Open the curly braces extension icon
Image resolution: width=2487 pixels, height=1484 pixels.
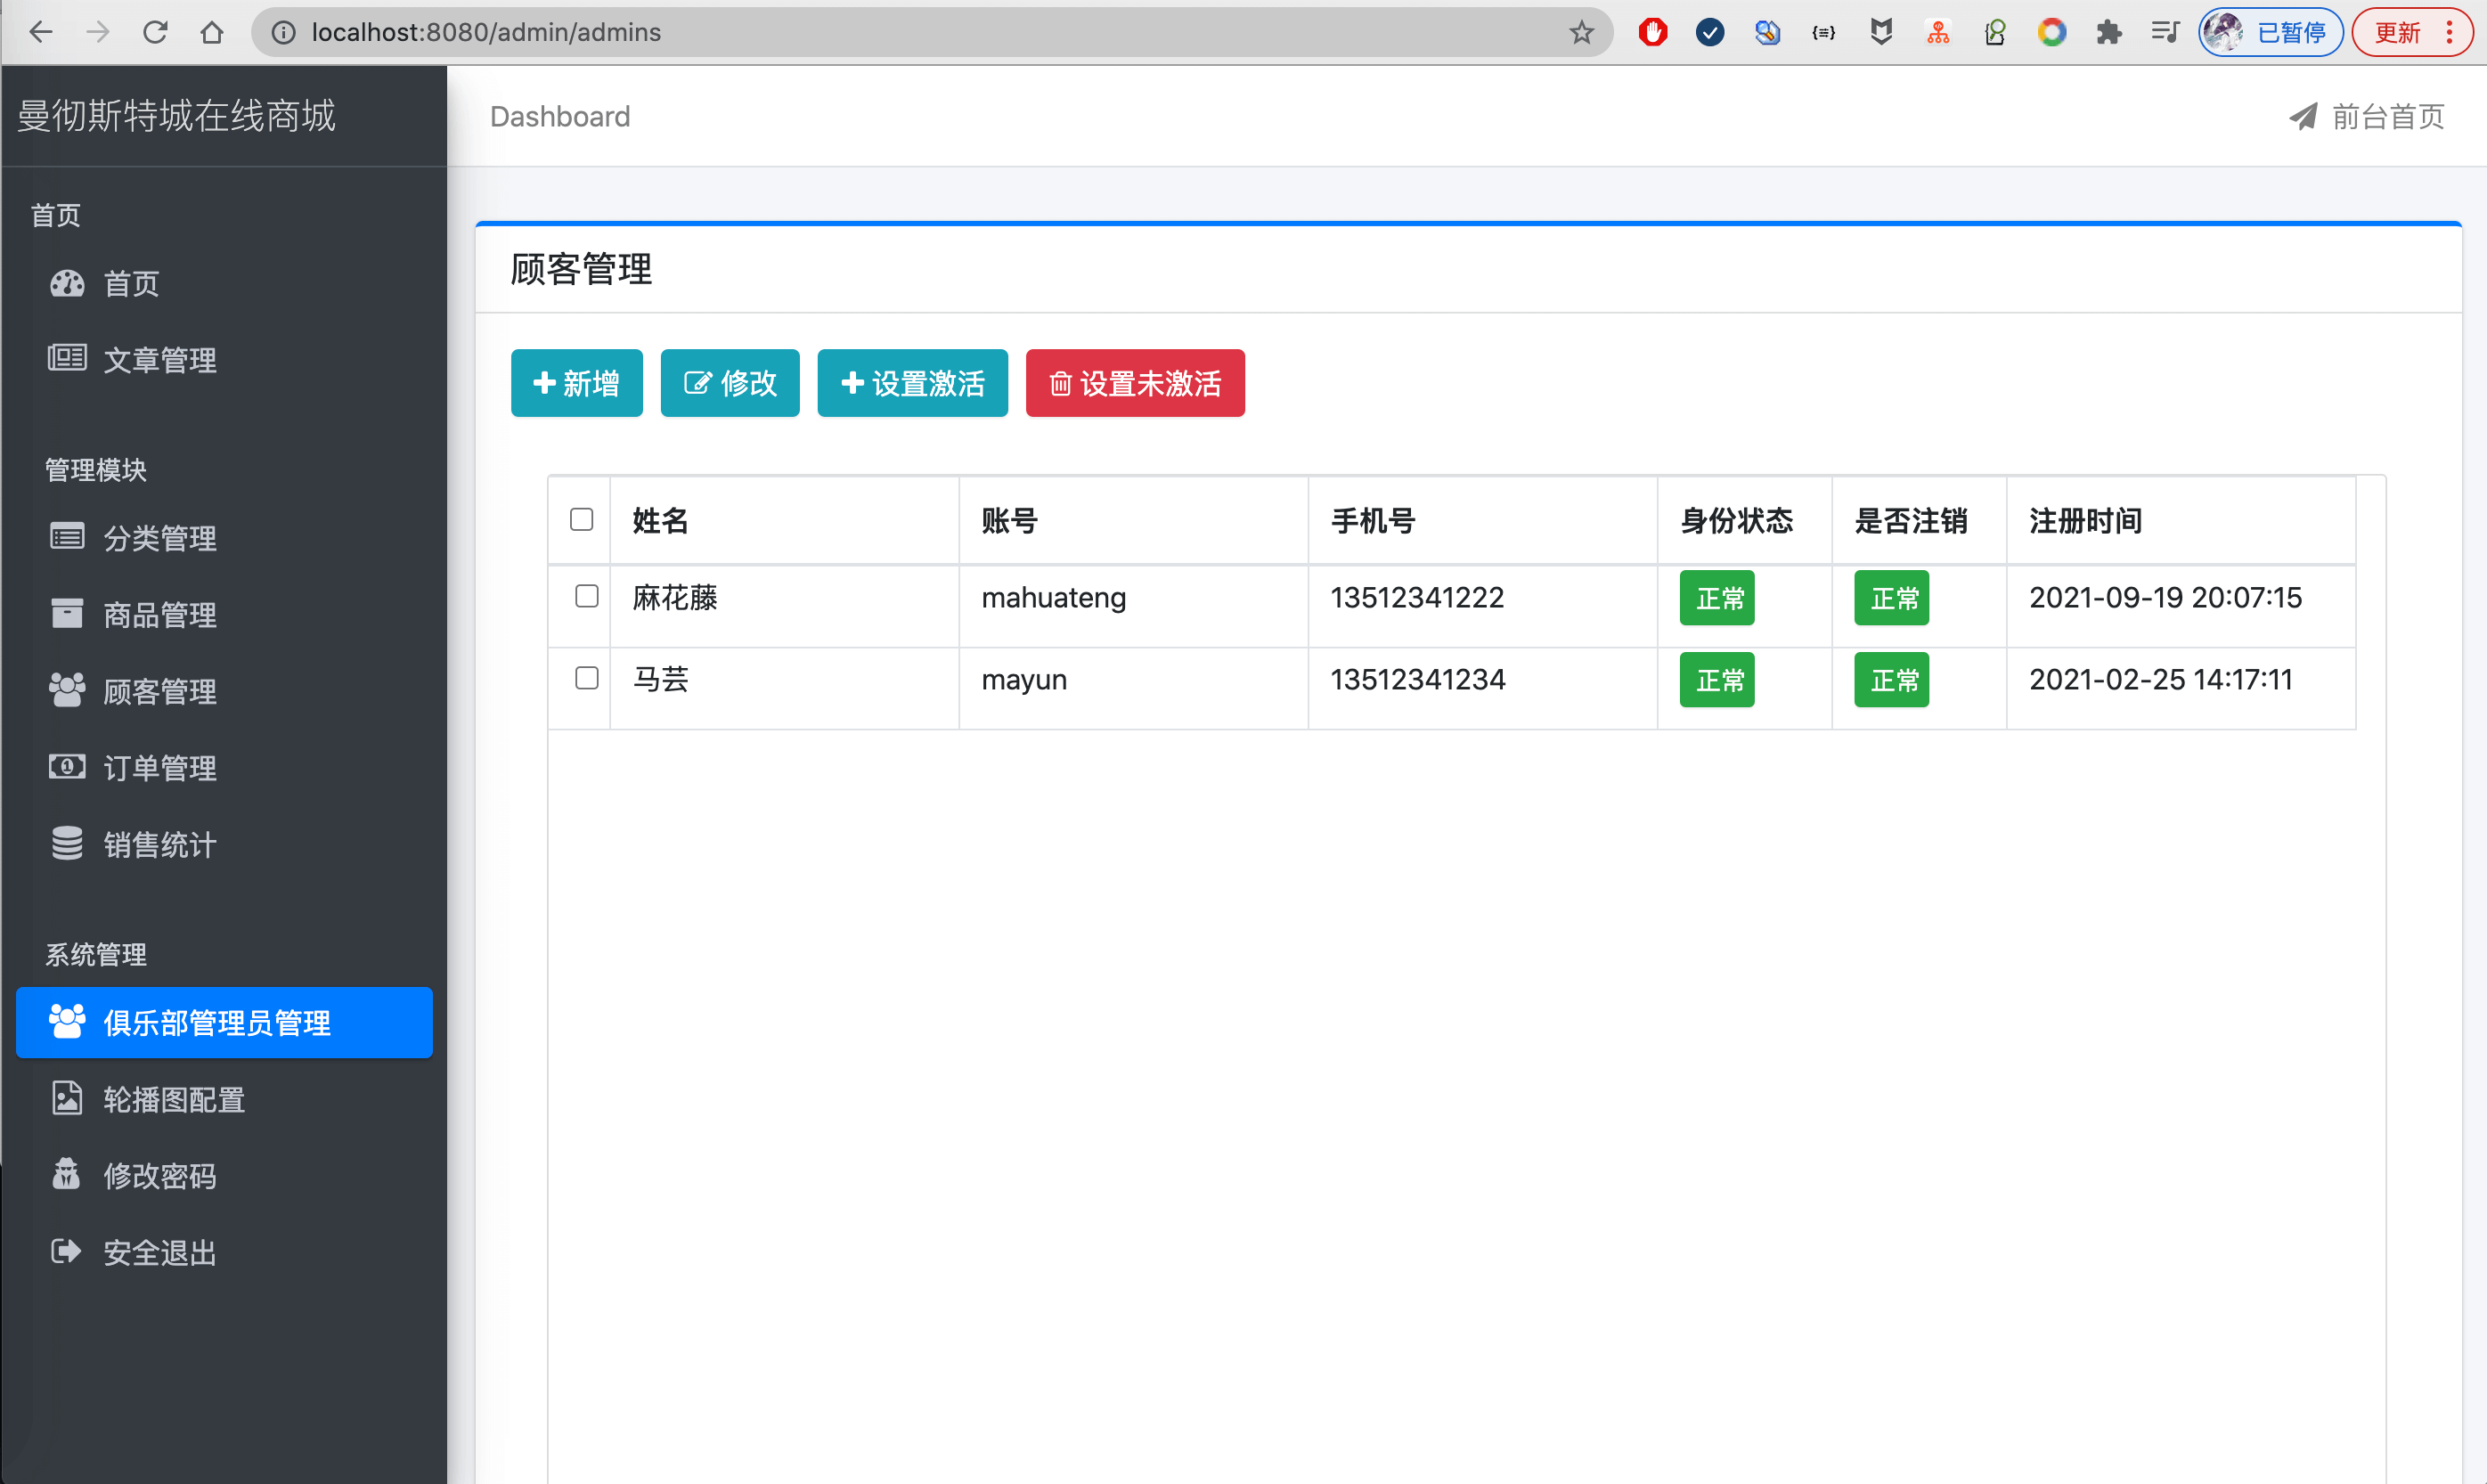click(1824, 32)
